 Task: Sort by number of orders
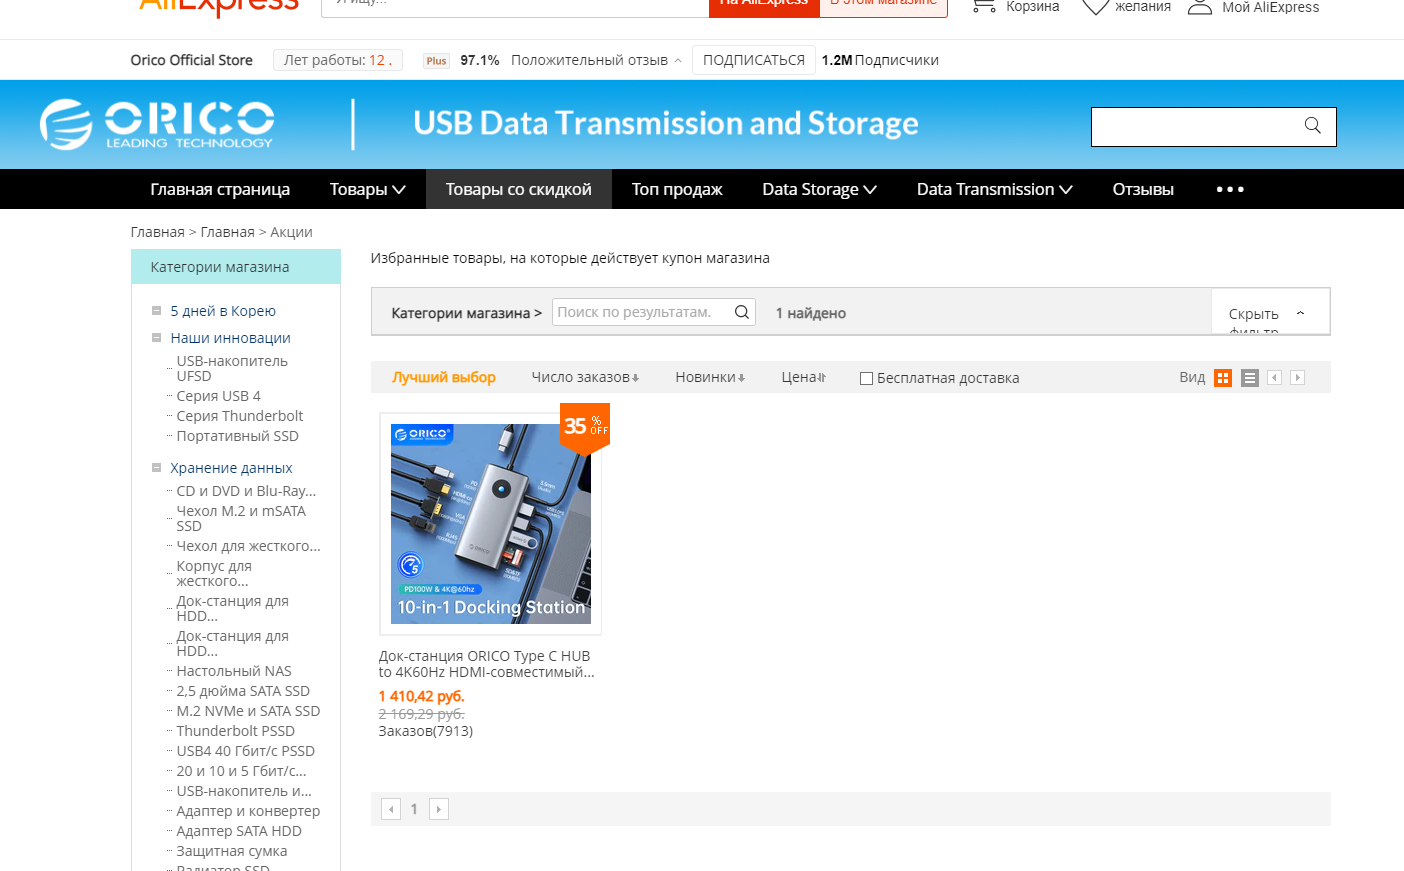pyautogui.click(x=585, y=377)
